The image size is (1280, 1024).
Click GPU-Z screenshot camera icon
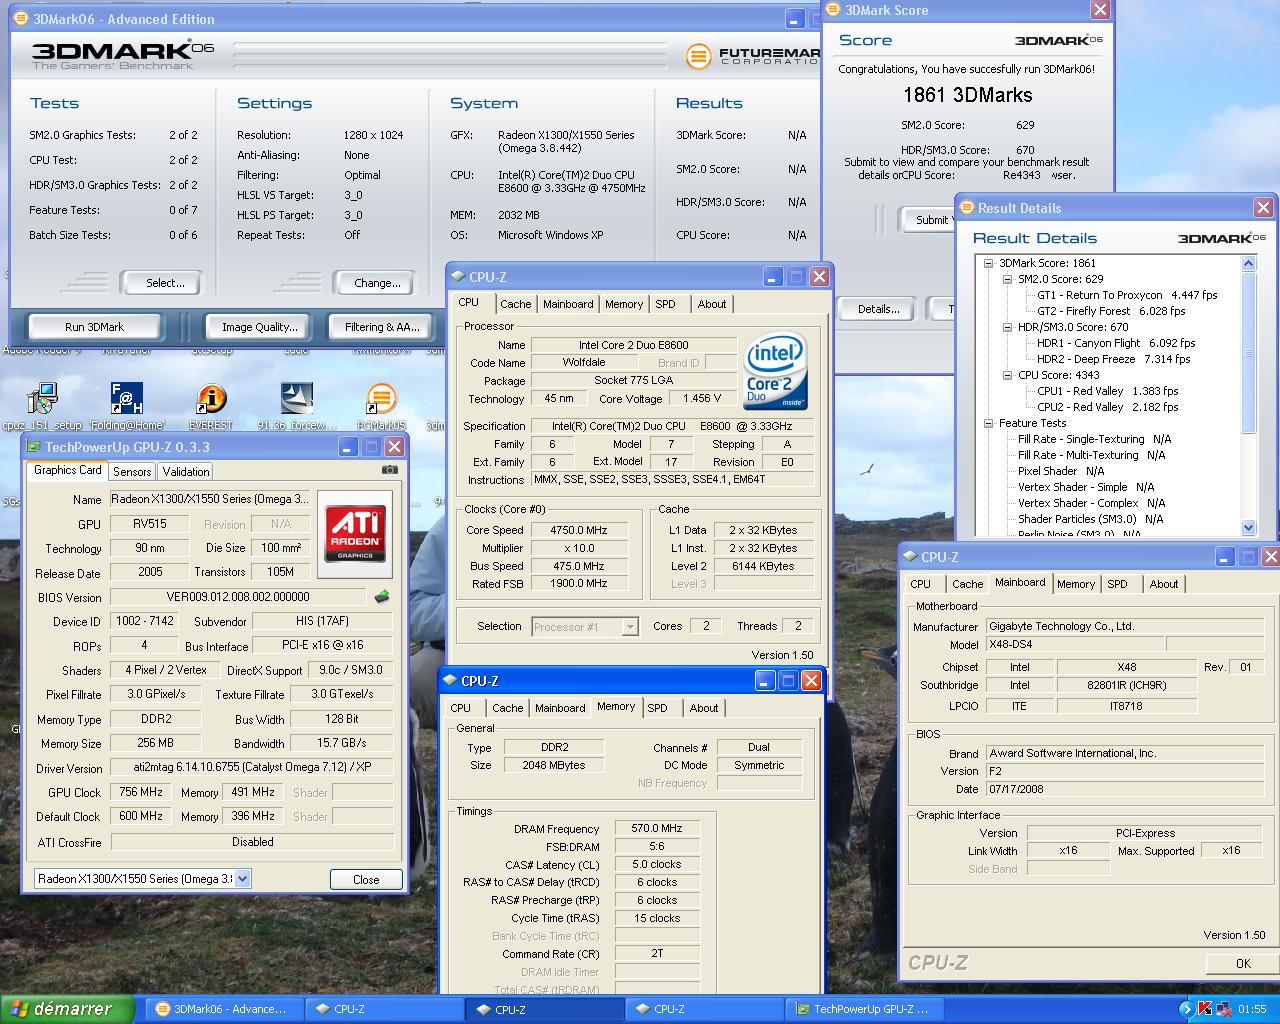click(x=390, y=470)
